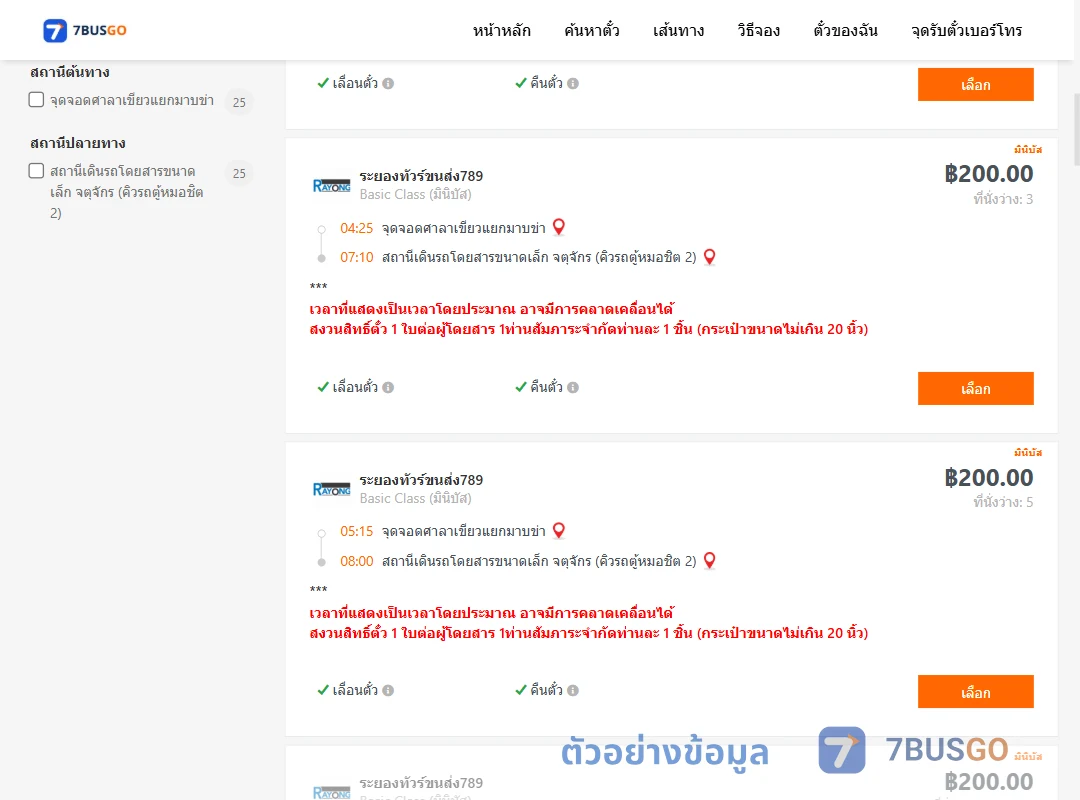This screenshot has height=800, width=1080.
Task: Click the 05:15 departure time
Action: click(356, 531)
